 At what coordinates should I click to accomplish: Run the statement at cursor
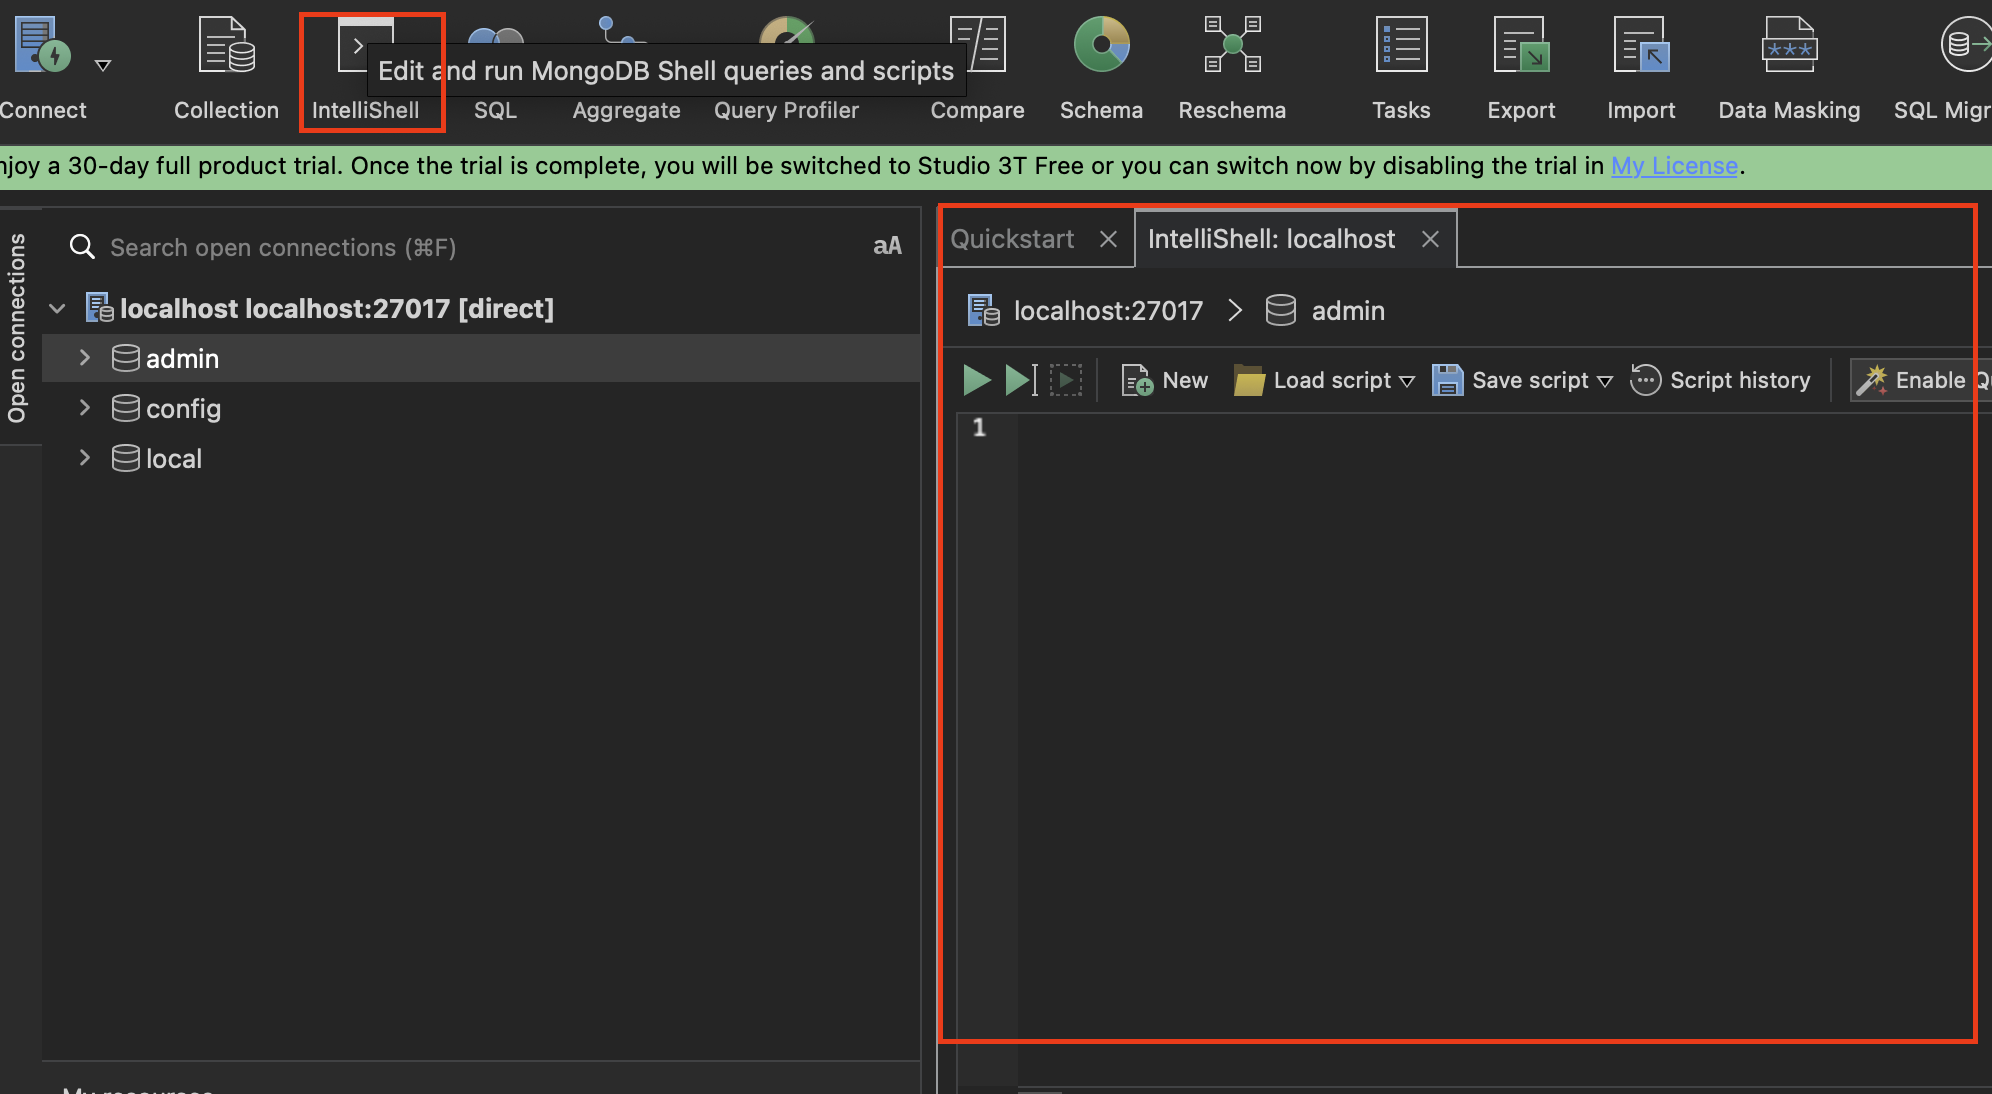tap(1021, 380)
